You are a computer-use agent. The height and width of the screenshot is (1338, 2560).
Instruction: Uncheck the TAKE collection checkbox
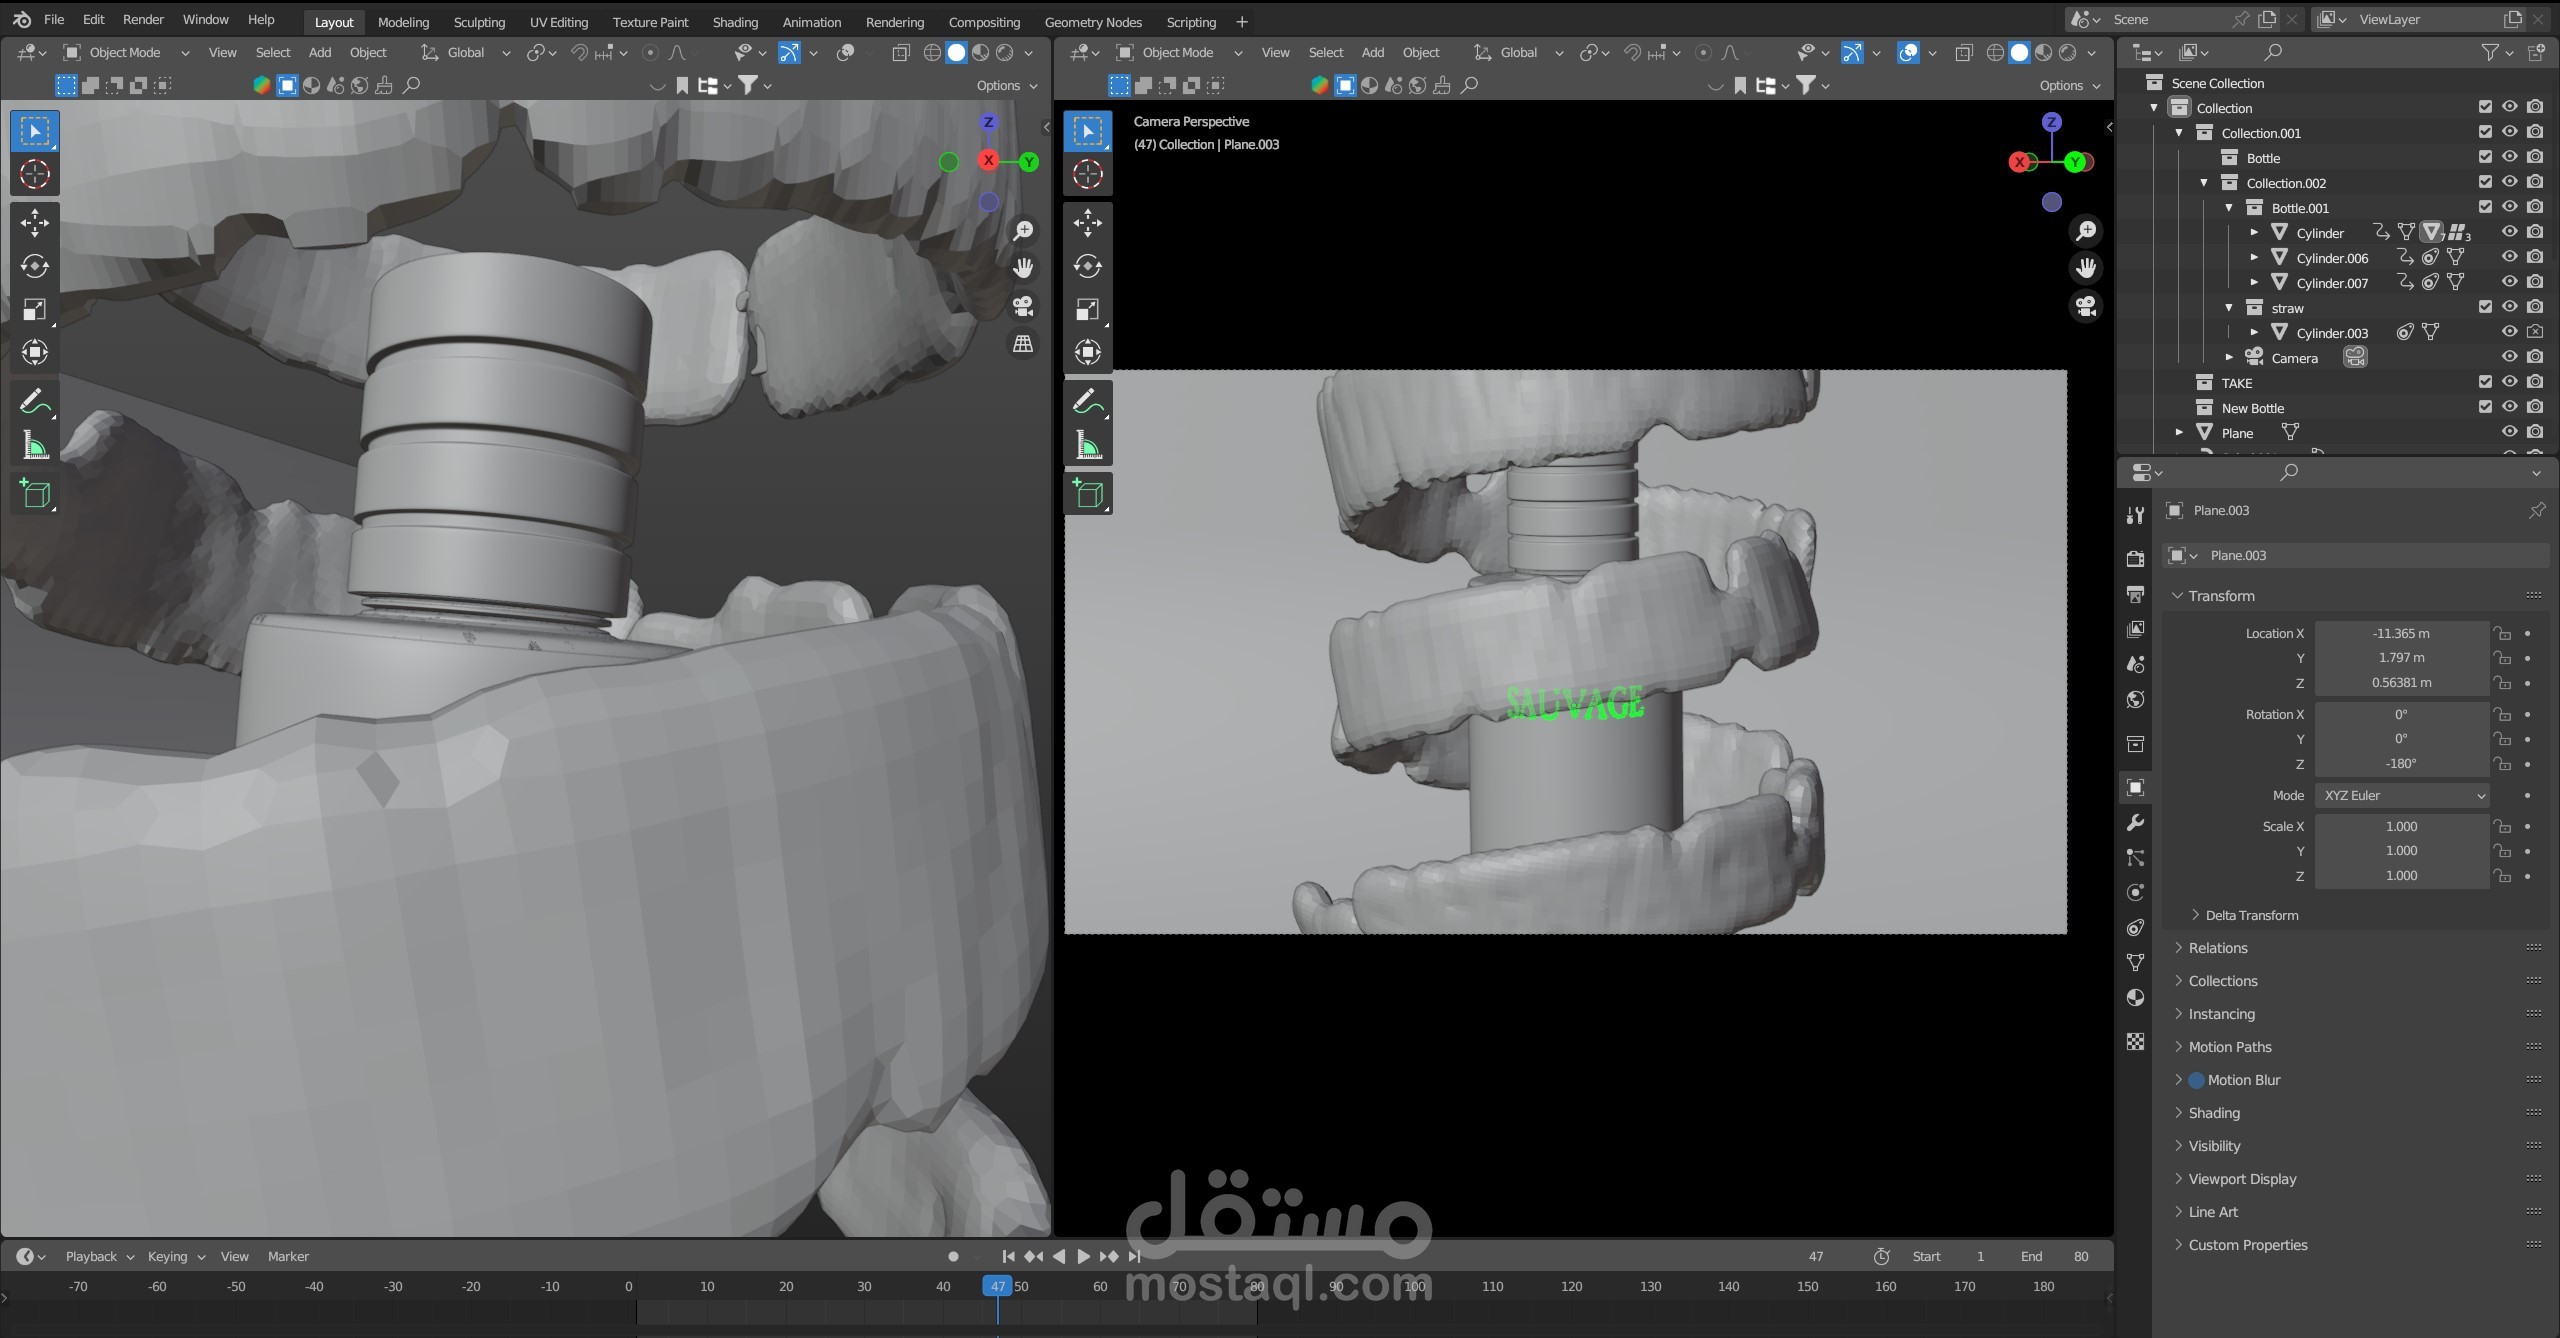pos(2485,382)
